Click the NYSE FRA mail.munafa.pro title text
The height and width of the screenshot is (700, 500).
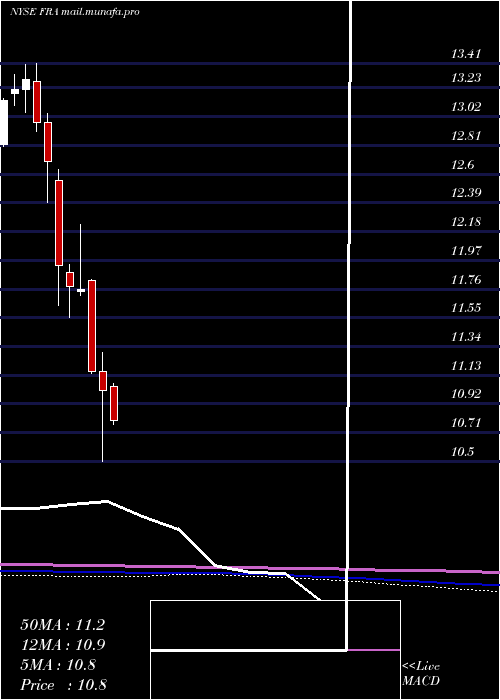click(x=75, y=12)
